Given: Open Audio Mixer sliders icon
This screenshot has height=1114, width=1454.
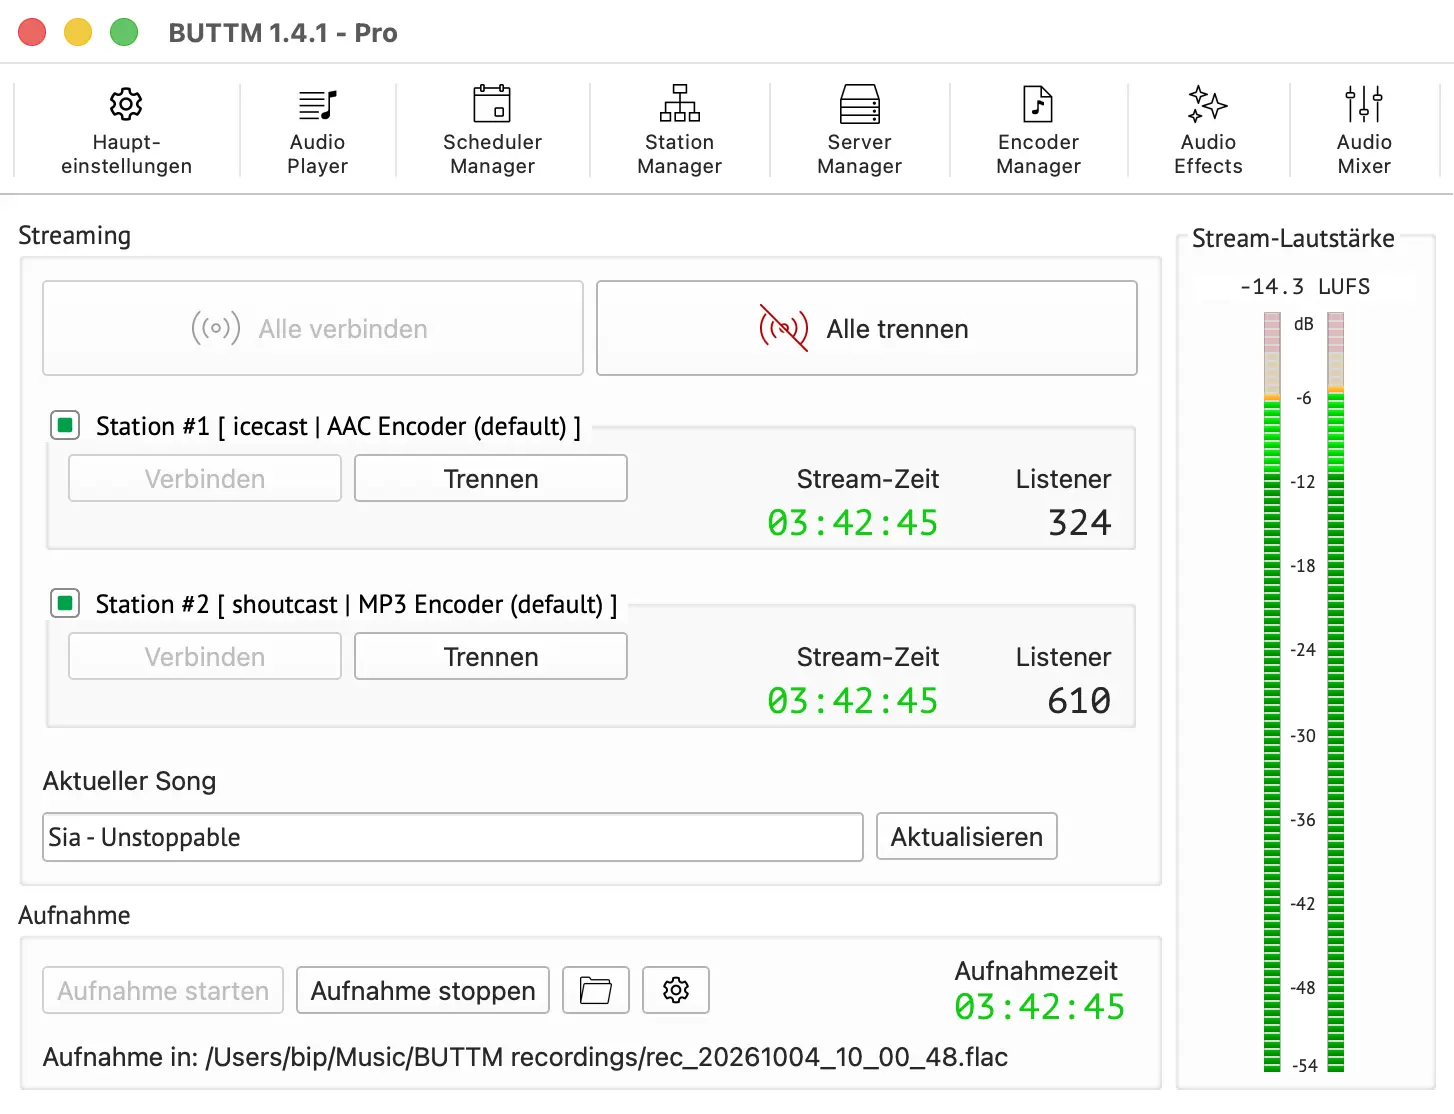Looking at the screenshot, I should [x=1364, y=104].
